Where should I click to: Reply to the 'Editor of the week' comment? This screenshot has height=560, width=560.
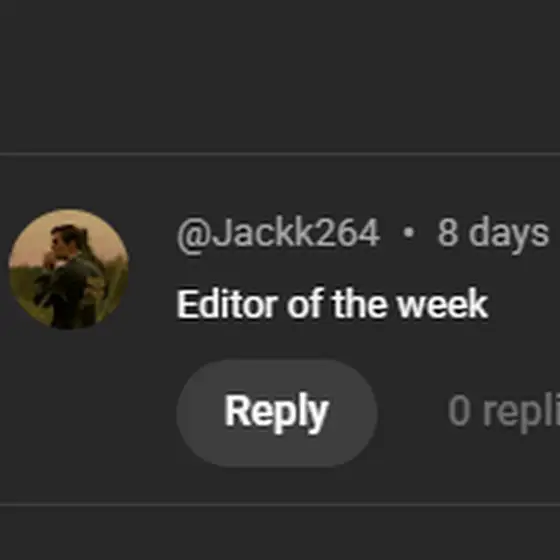277,413
